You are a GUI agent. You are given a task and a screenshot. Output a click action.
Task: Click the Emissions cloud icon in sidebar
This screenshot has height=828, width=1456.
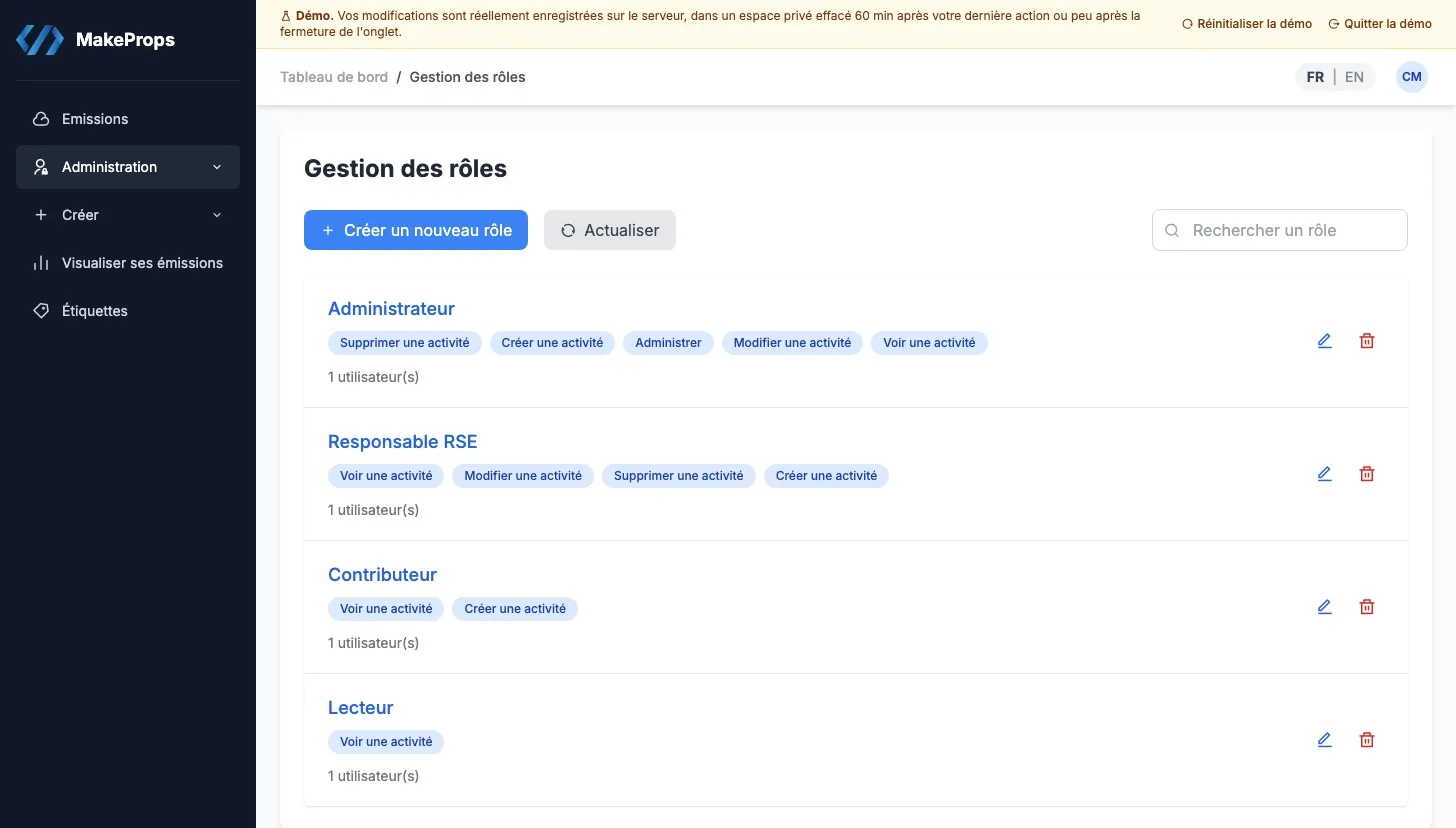point(41,119)
